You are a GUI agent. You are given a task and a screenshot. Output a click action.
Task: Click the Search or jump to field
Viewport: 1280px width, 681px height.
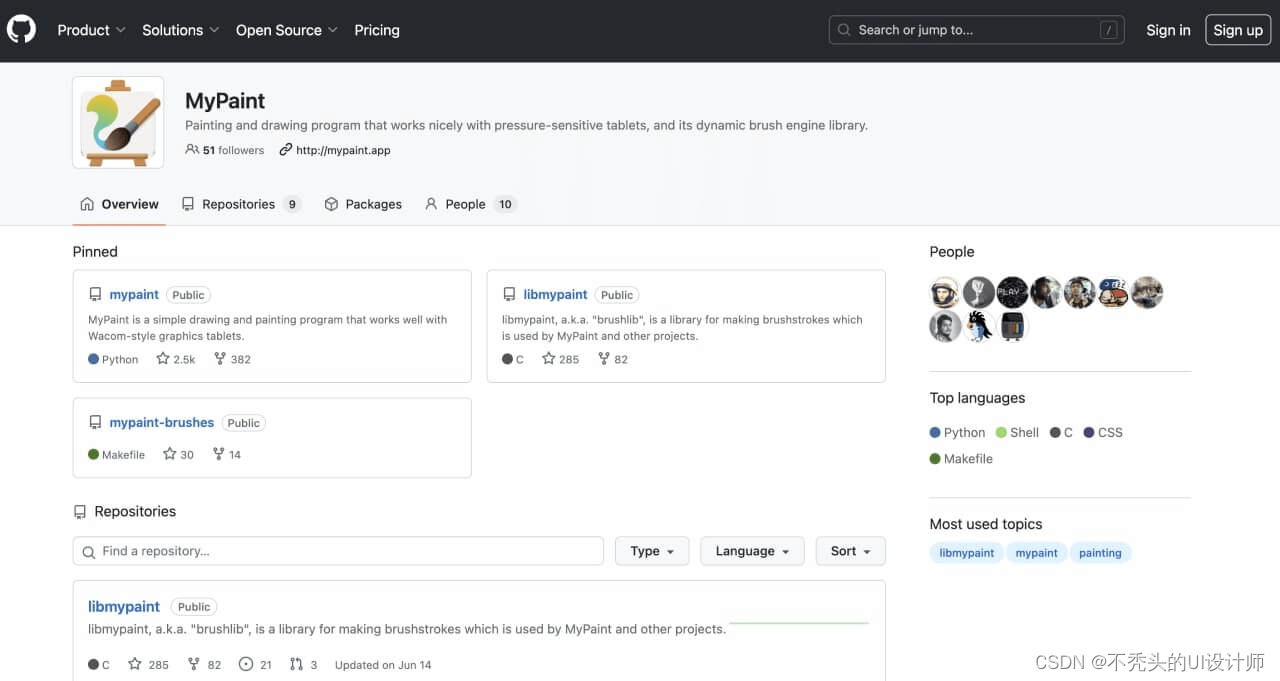(976, 30)
